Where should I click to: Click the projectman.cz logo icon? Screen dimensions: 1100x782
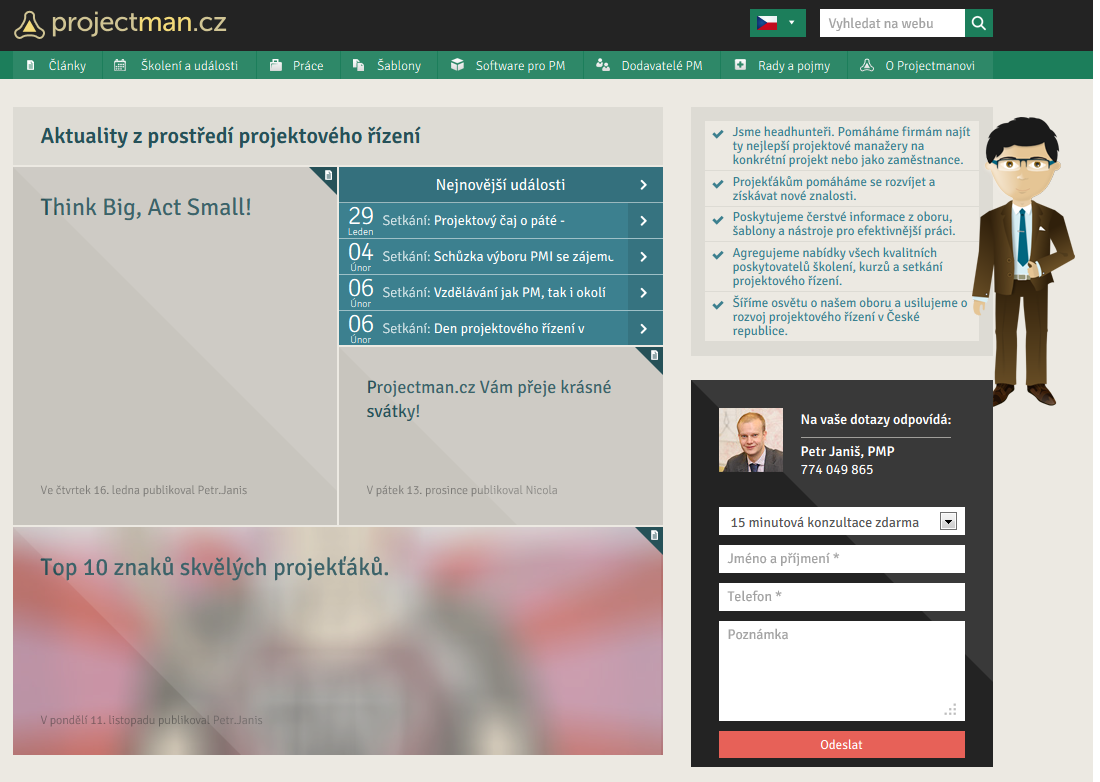(x=30, y=23)
